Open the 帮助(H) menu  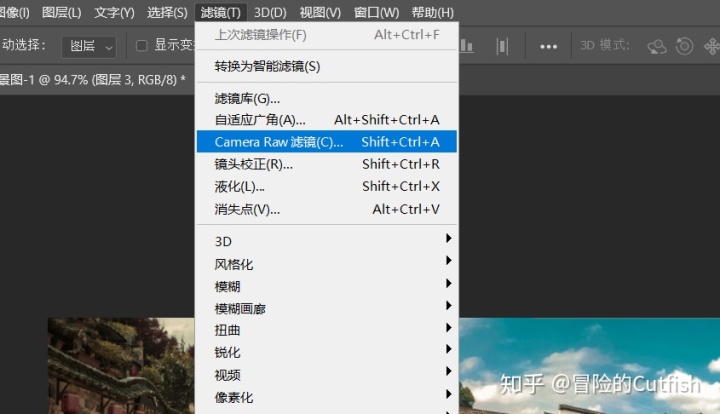click(x=433, y=12)
